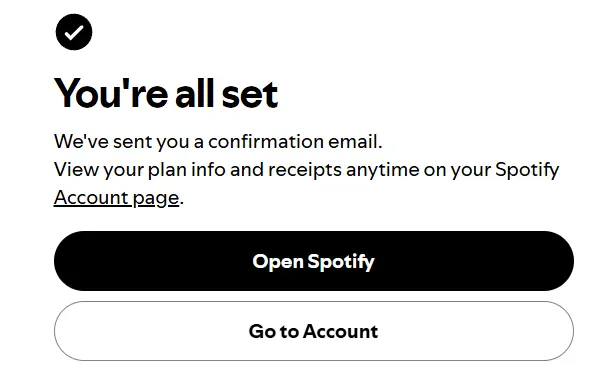Image resolution: width=602 pixels, height=391 pixels.
Task: Click the word "receipts" in the description
Action: [x=305, y=170]
